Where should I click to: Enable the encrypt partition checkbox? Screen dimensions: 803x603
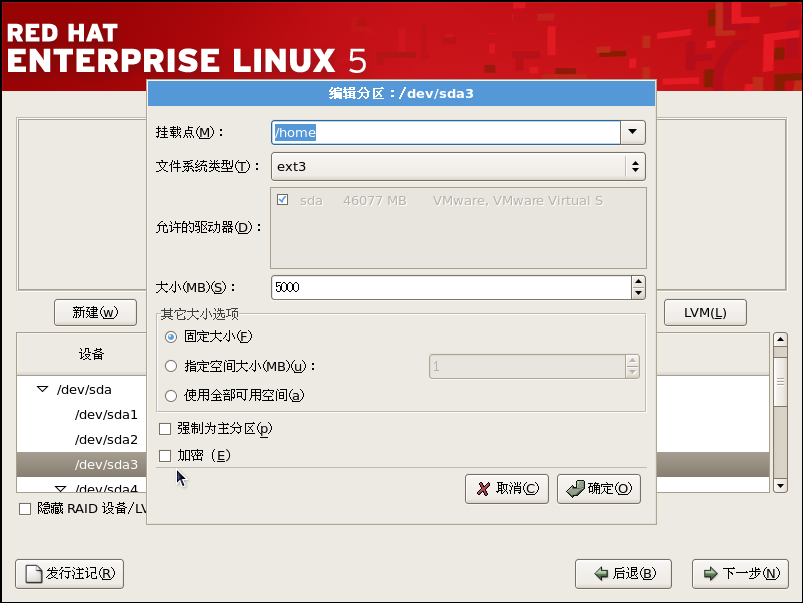[165, 456]
